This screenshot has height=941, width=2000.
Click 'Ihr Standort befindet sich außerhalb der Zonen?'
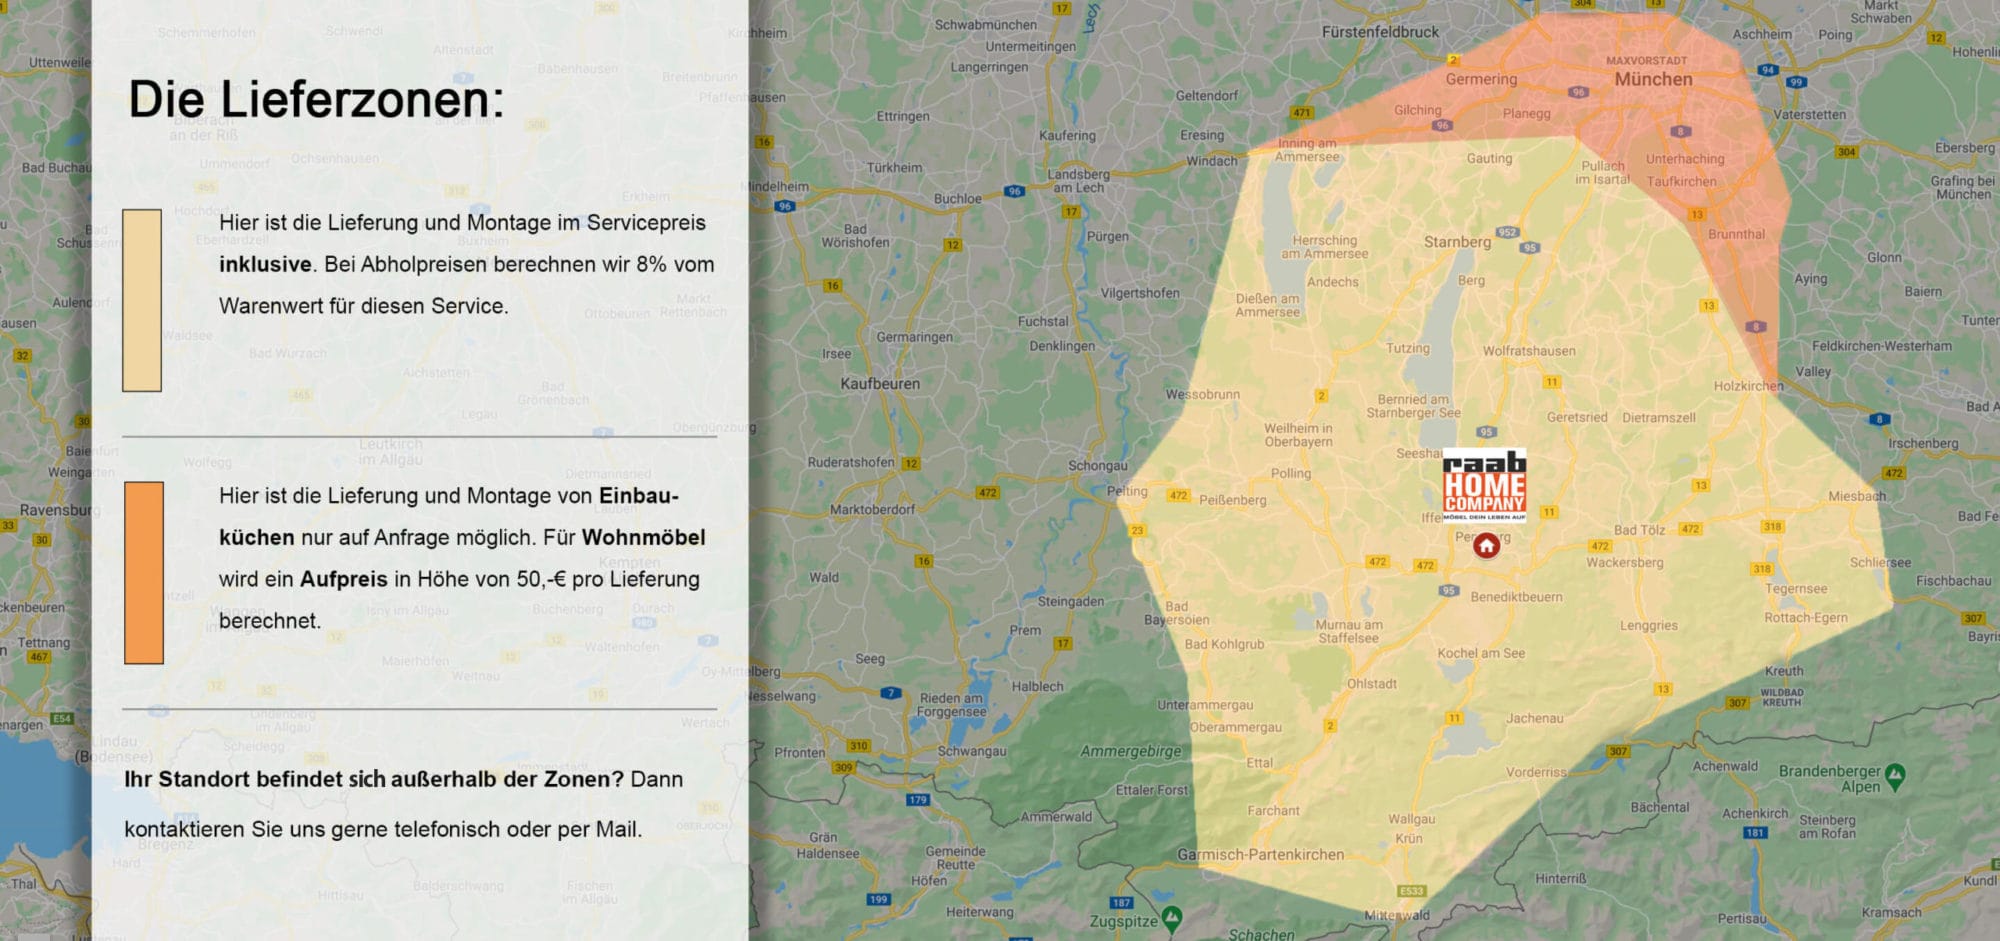[x=374, y=779]
